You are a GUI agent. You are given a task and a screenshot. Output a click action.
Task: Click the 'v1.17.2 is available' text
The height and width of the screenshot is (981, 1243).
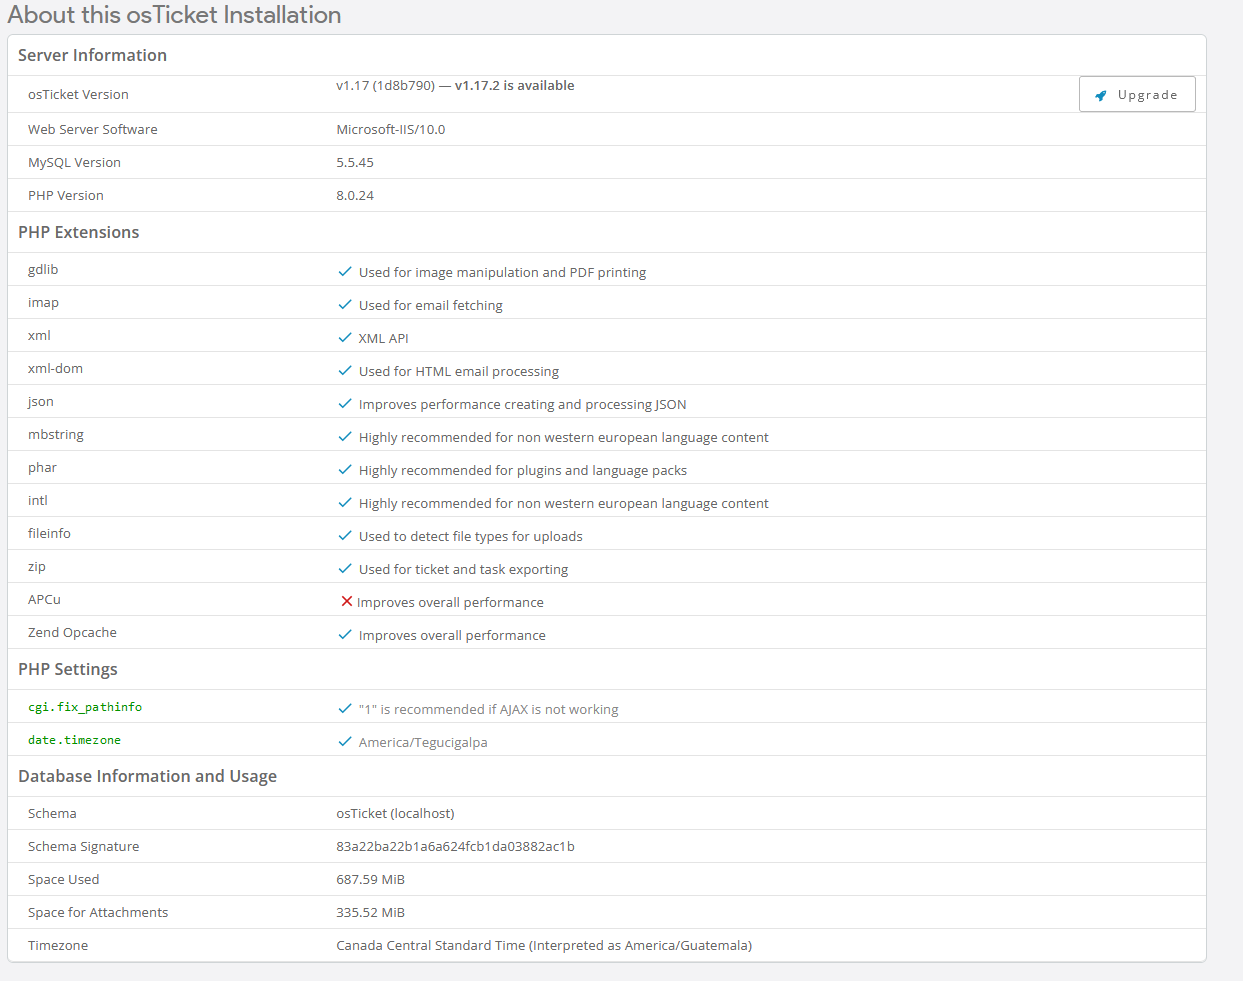pyautogui.click(x=514, y=86)
